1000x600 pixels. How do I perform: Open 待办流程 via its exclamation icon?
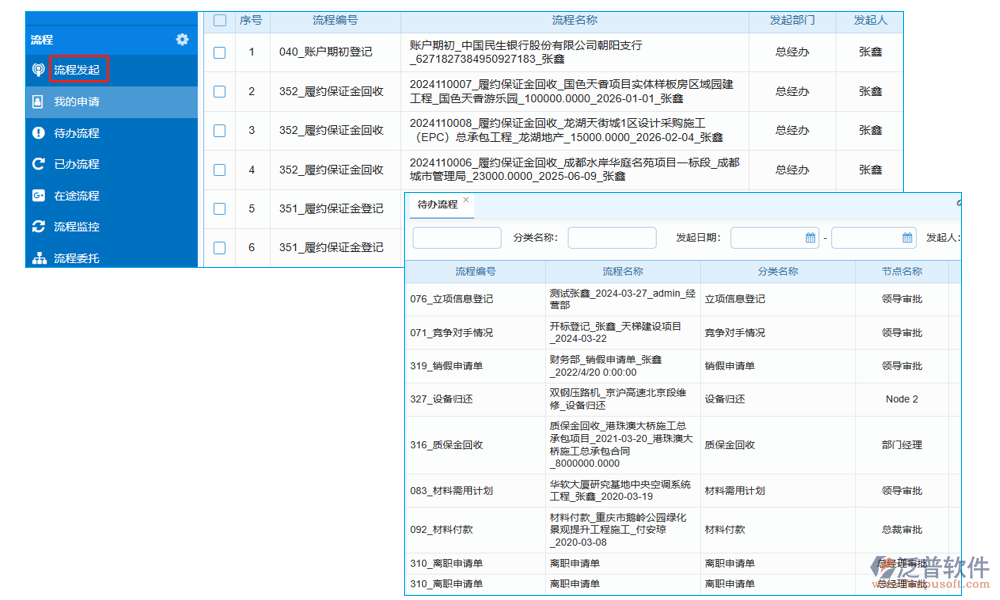click(x=38, y=130)
